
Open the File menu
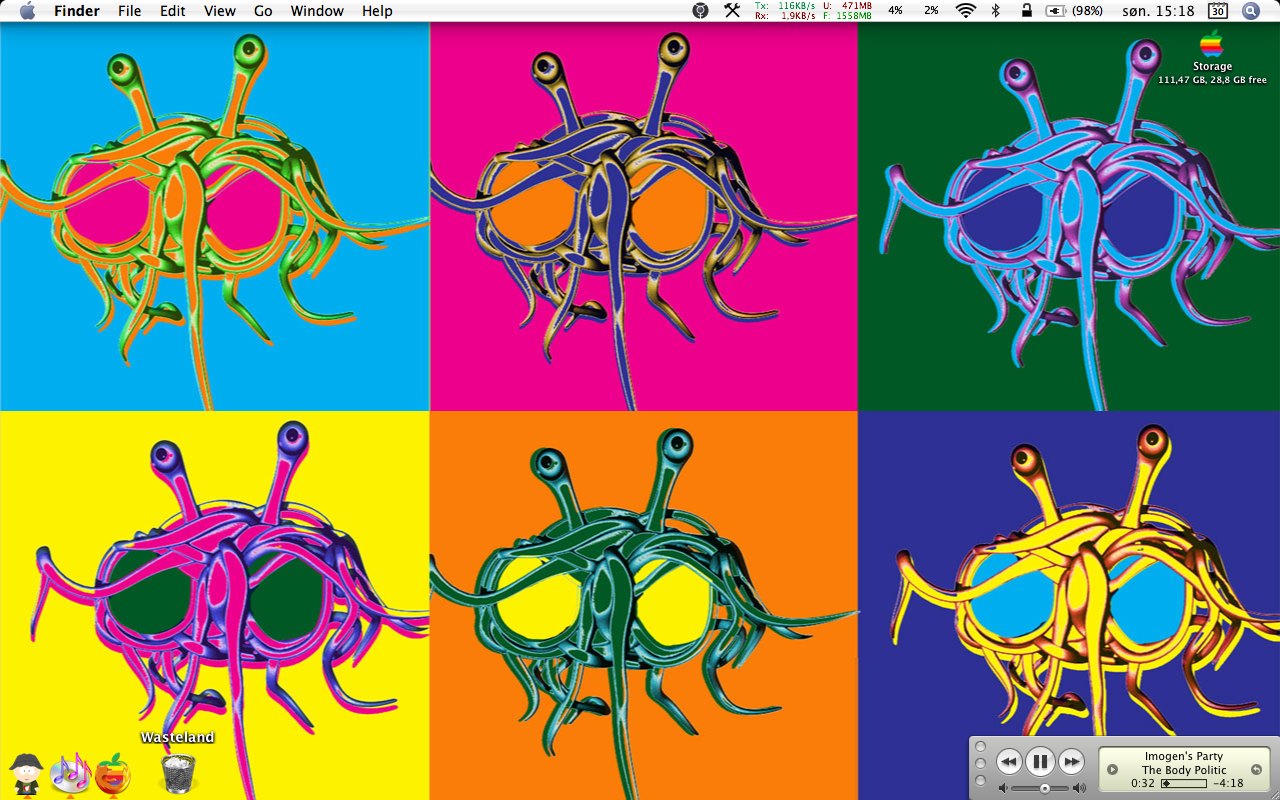pos(129,11)
